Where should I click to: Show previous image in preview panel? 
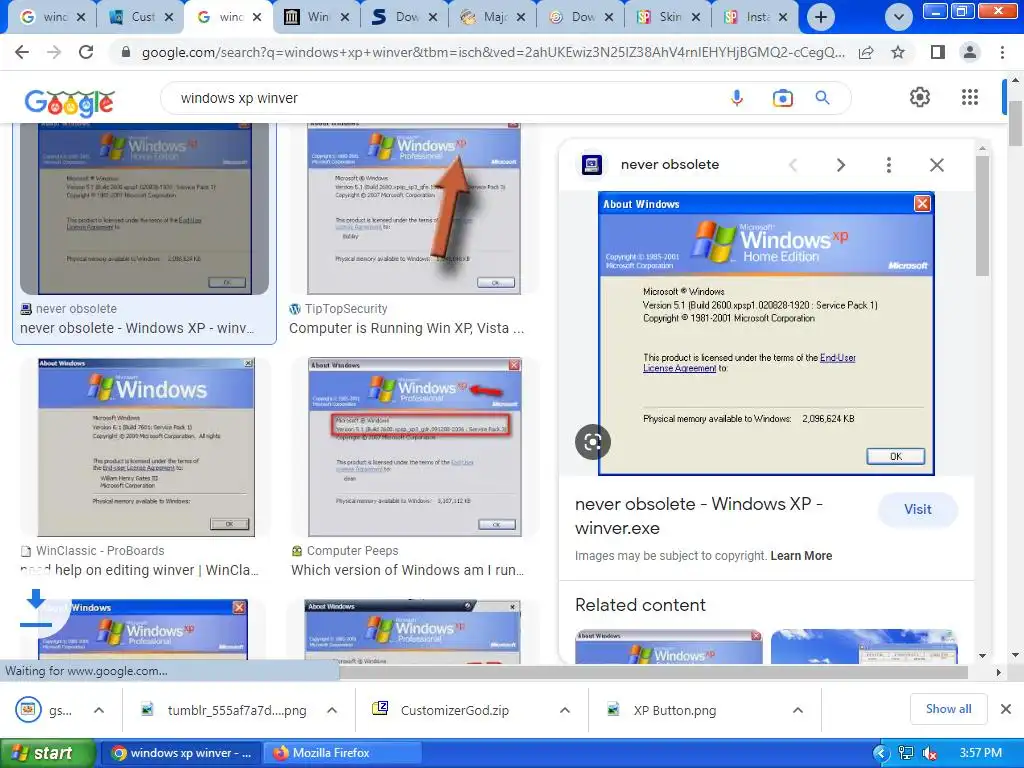tap(793, 165)
